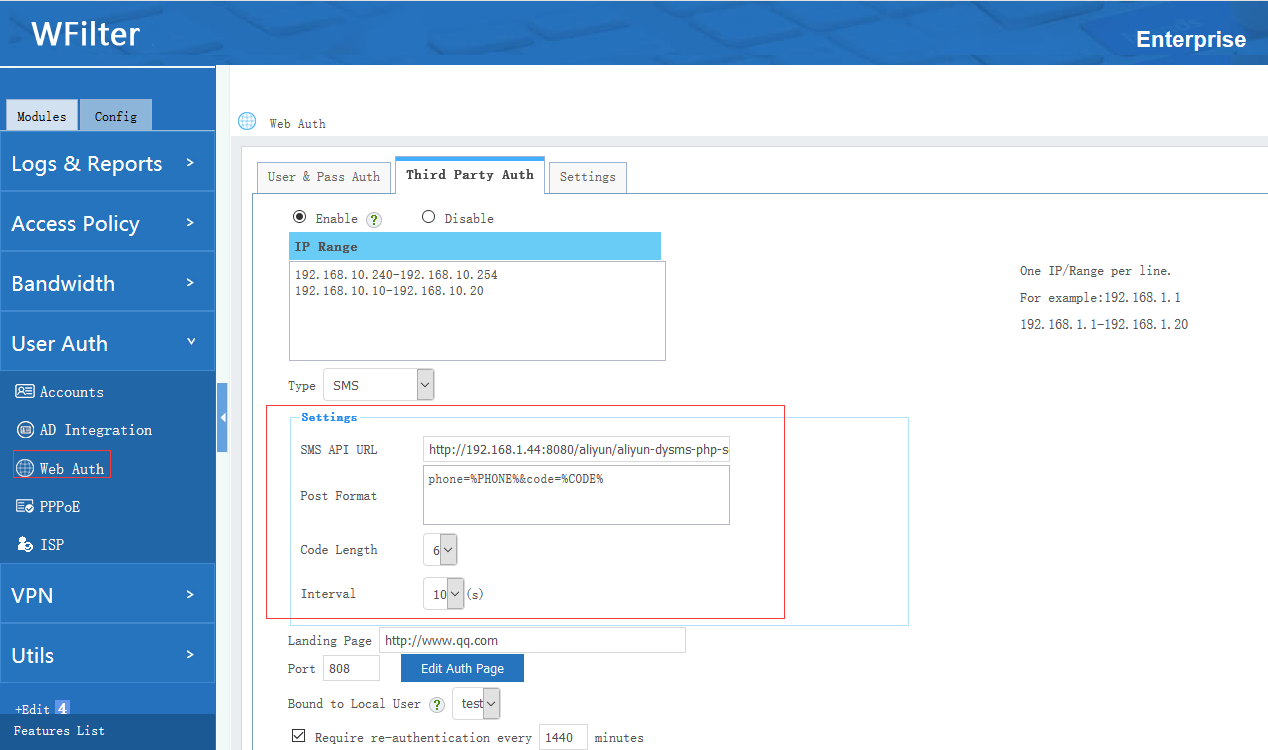This screenshot has width=1268, height=750.
Task: Click the Edit Auth Page button
Action: point(462,668)
